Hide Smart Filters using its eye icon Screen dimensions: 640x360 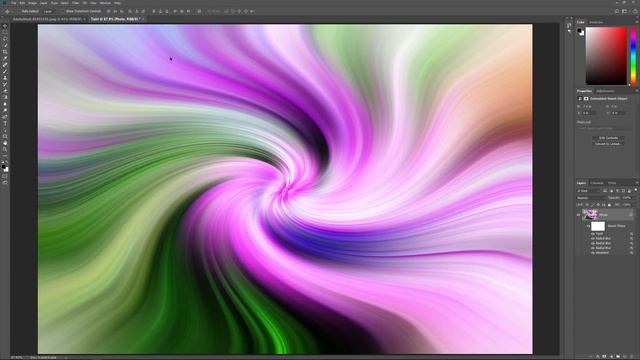(588, 226)
